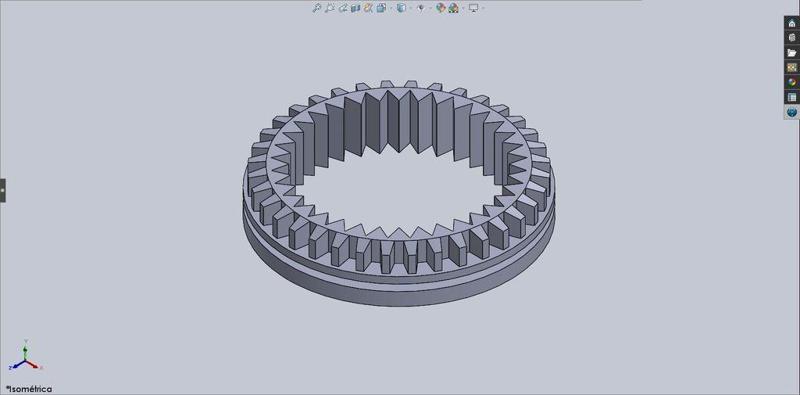This screenshot has width=800, height=395.
Task: Change the Display Style cube
Action: (401, 8)
